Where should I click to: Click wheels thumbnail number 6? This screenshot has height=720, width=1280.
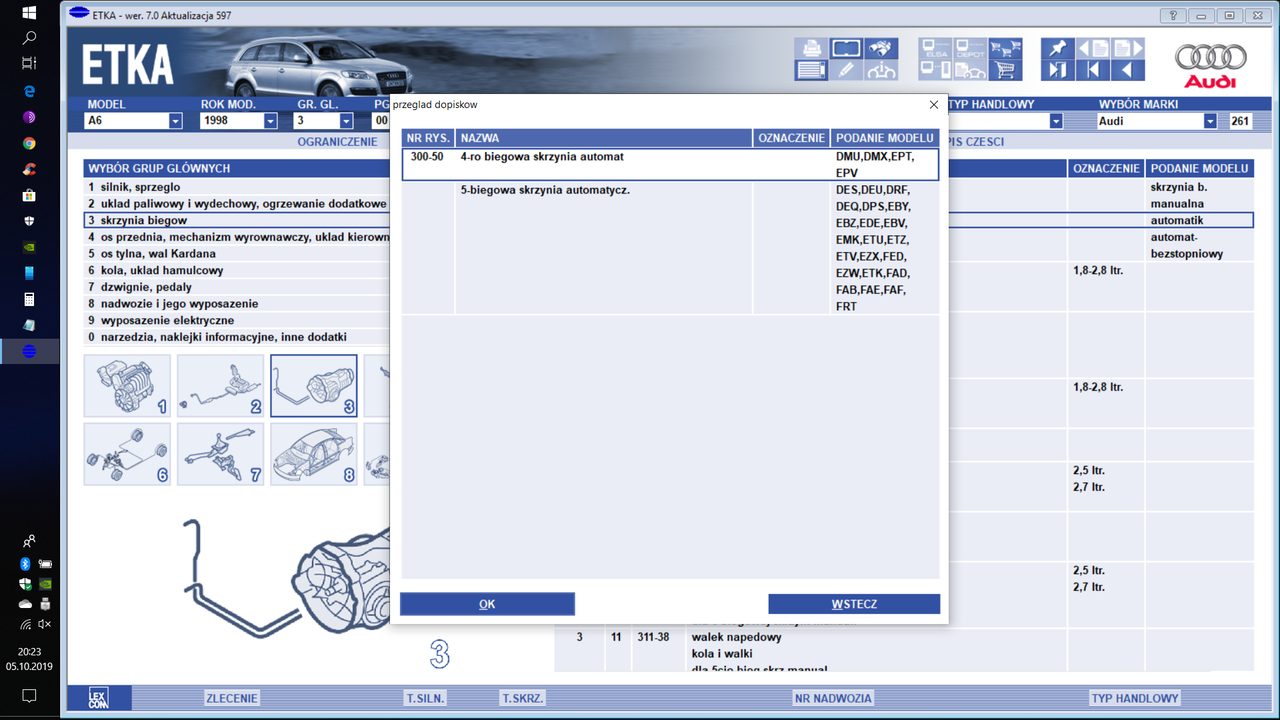(127, 454)
